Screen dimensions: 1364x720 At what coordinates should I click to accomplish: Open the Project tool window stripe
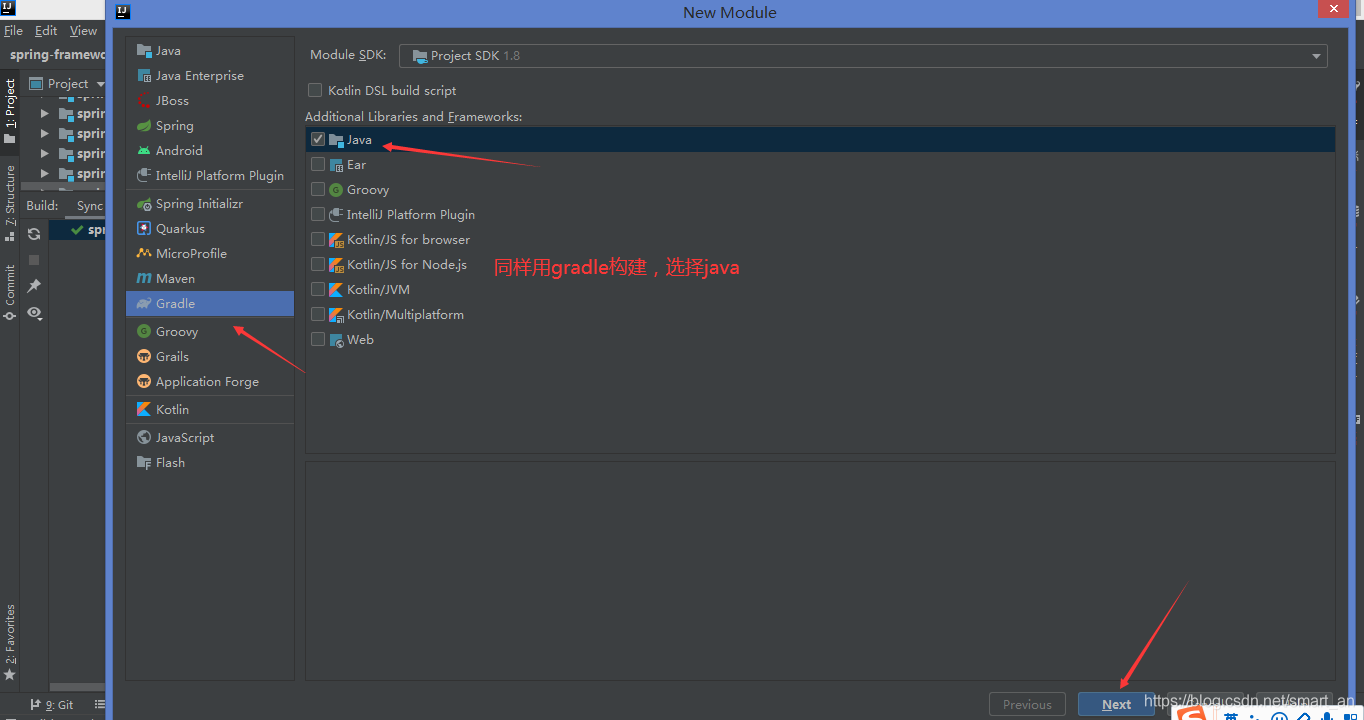(x=10, y=110)
